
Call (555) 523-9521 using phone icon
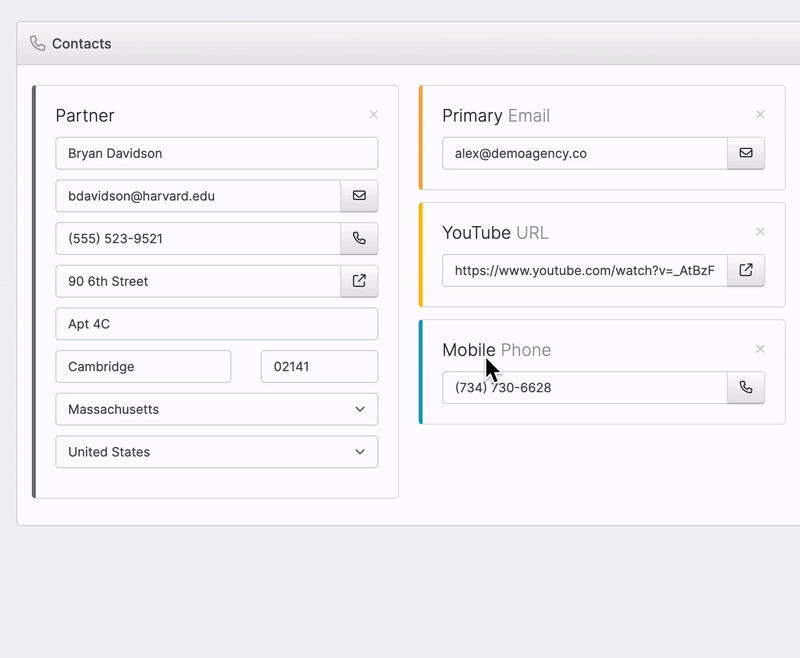click(359, 238)
